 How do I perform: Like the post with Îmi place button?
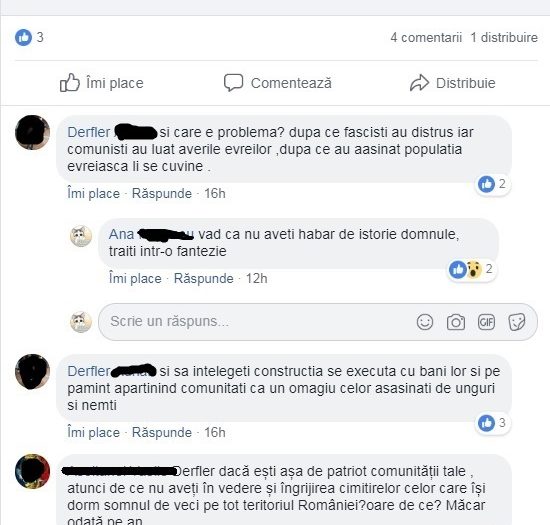tap(102, 83)
